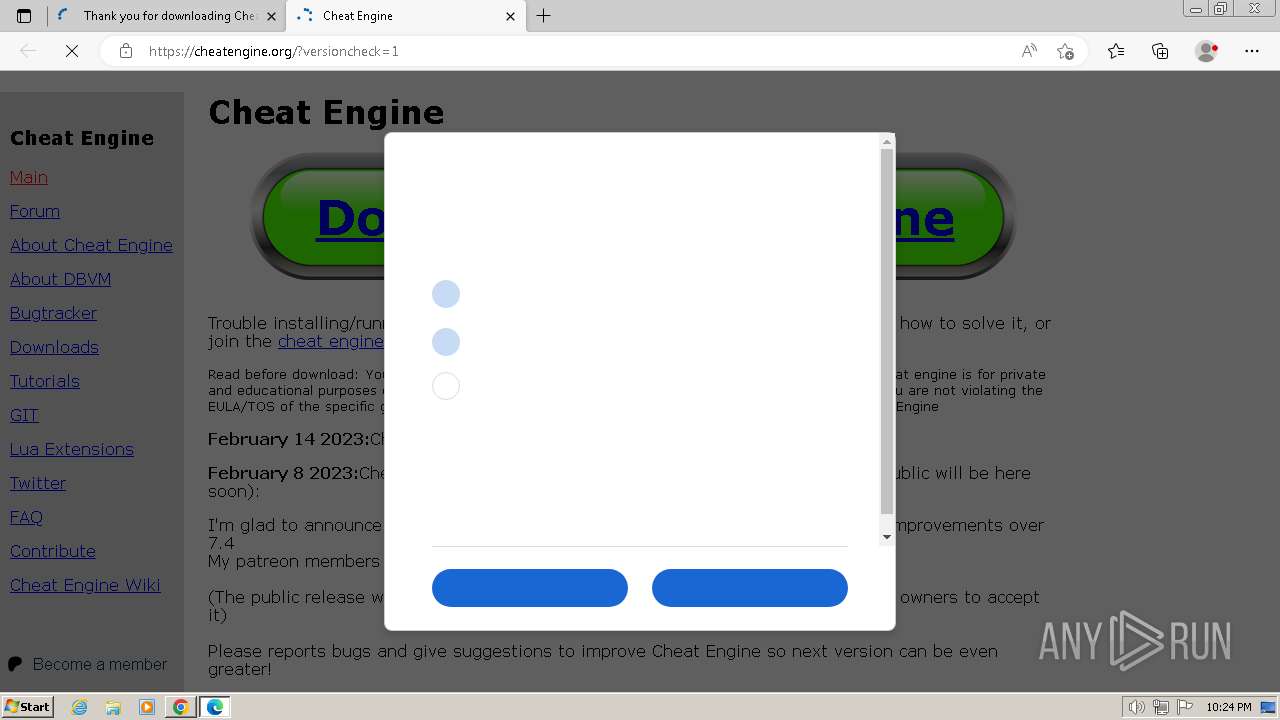The height and width of the screenshot is (720, 1280).
Task: Go to Downloads link
Action: click(x=54, y=347)
